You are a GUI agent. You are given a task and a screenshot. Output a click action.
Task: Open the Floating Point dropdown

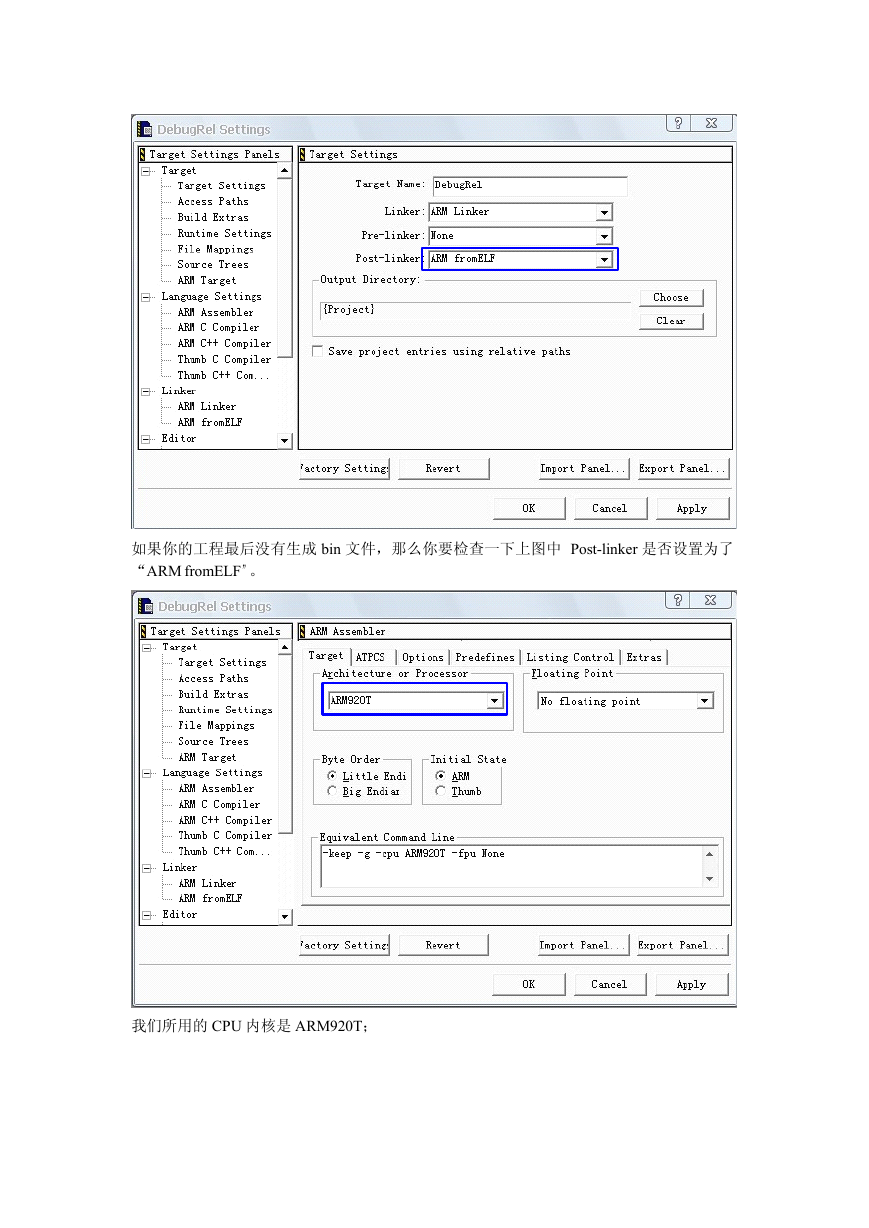(x=705, y=701)
